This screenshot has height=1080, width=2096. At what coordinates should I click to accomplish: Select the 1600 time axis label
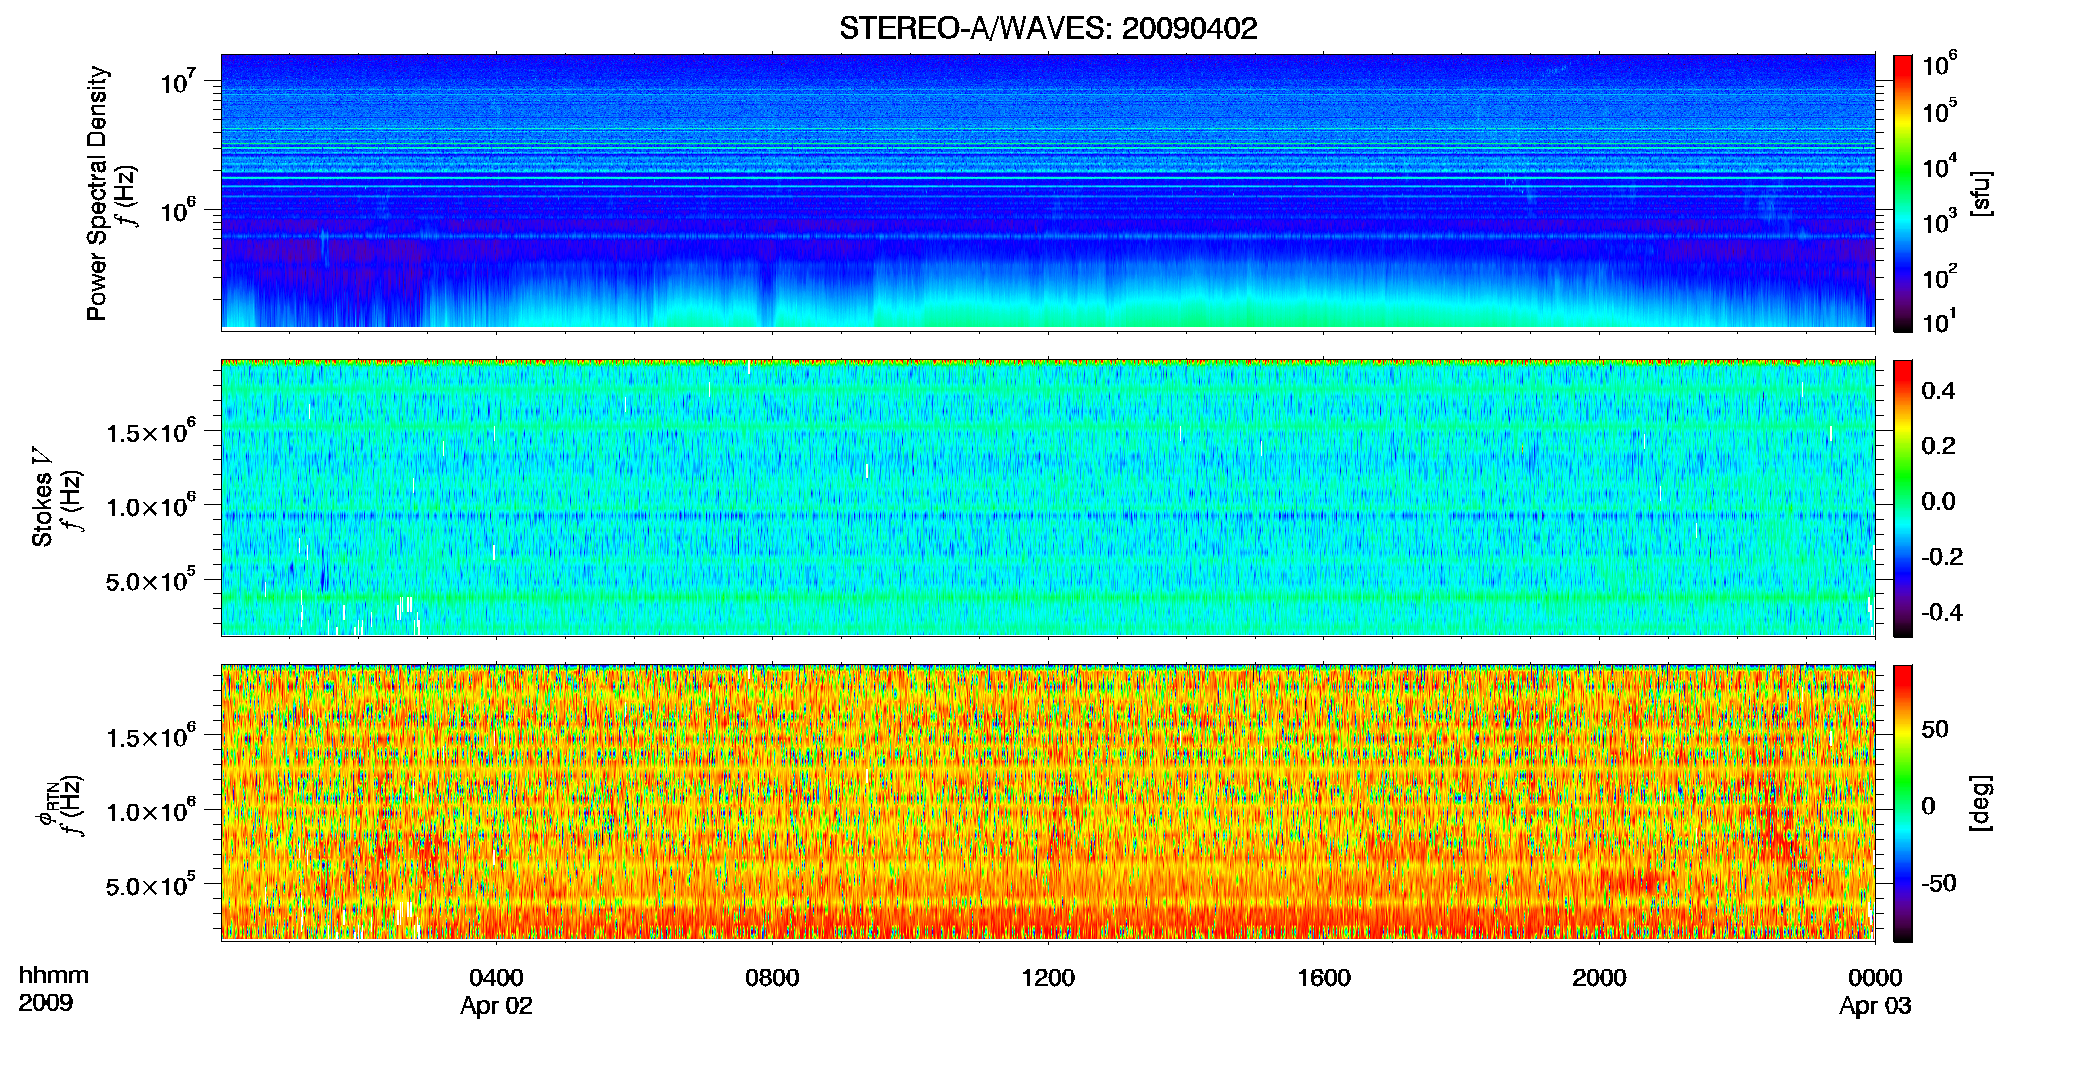pos(1324,978)
